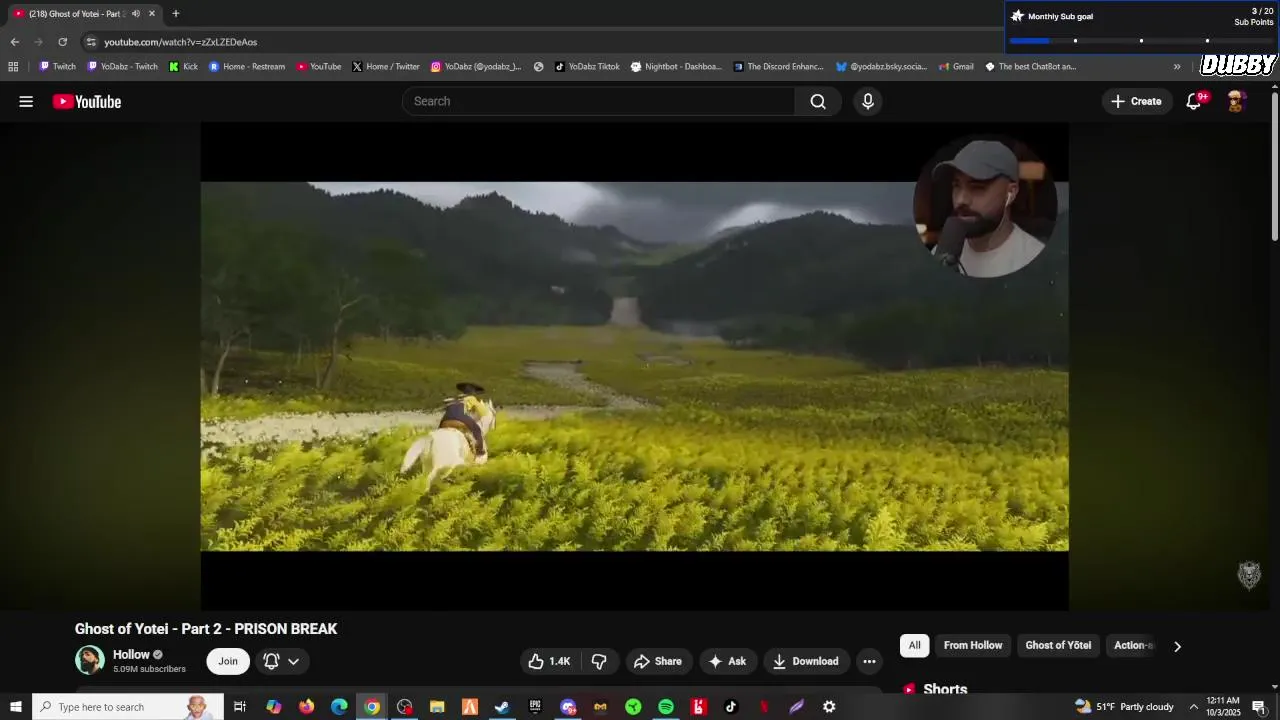Viewport: 1280px width, 720px height.
Task: Open the three-dots more actions menu
Action: (869, 661)
